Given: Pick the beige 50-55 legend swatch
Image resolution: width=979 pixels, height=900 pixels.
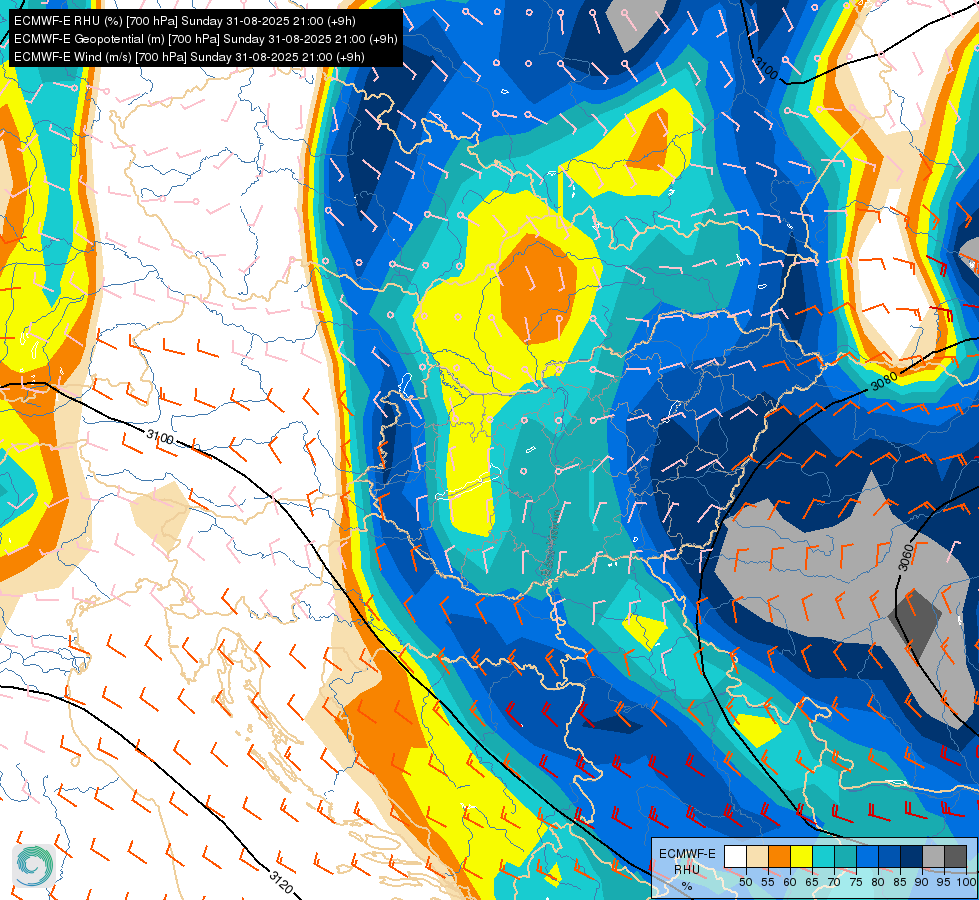Looking at the screenshot, I should (x=757, y=856).
